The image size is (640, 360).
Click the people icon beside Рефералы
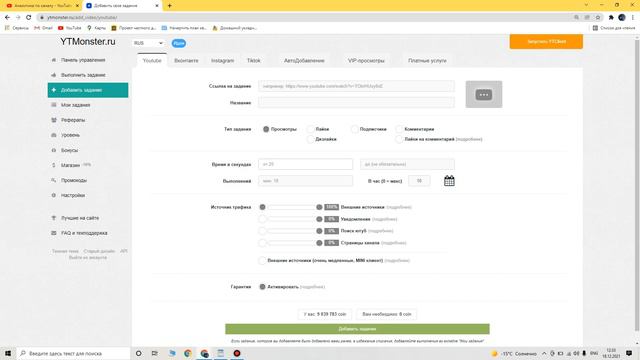pyautogui.click(x=53, y=120)
